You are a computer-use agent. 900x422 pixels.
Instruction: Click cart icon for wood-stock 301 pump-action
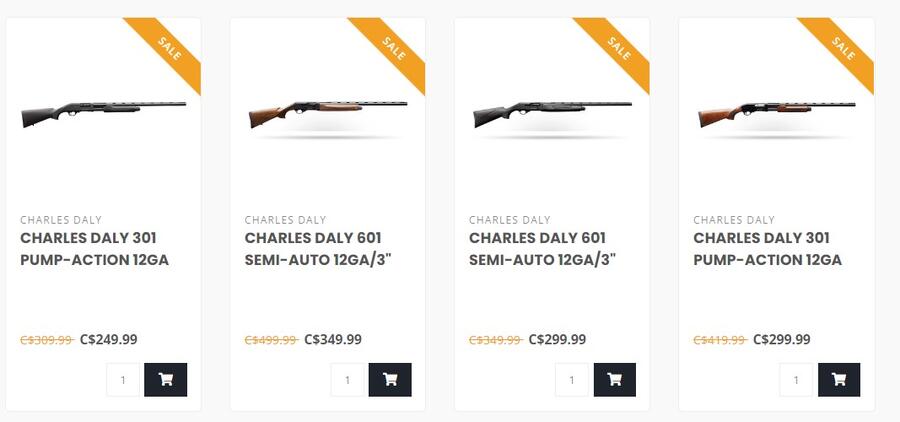click(x=839, y=380)
